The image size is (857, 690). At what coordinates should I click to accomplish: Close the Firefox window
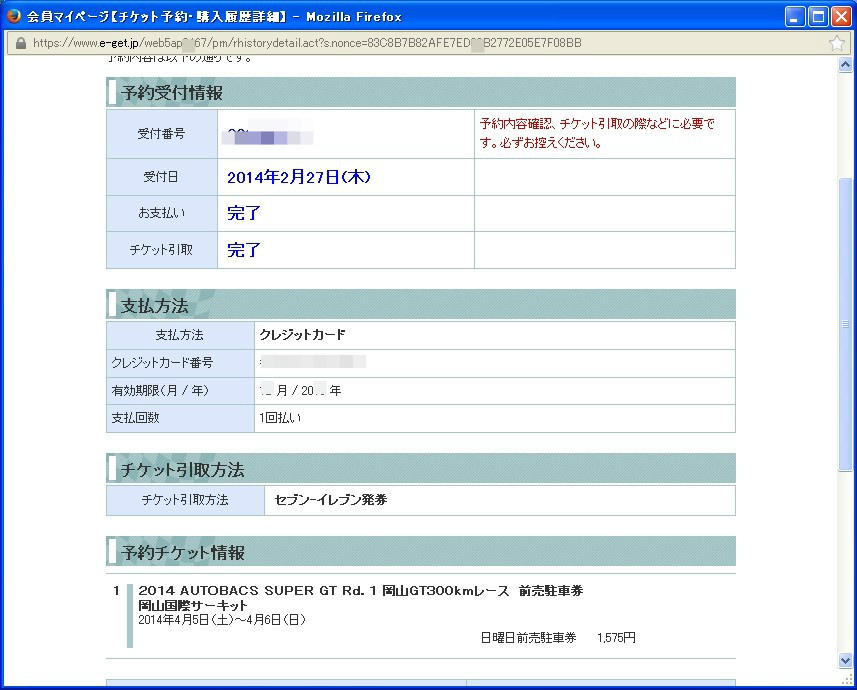(841, 16)
